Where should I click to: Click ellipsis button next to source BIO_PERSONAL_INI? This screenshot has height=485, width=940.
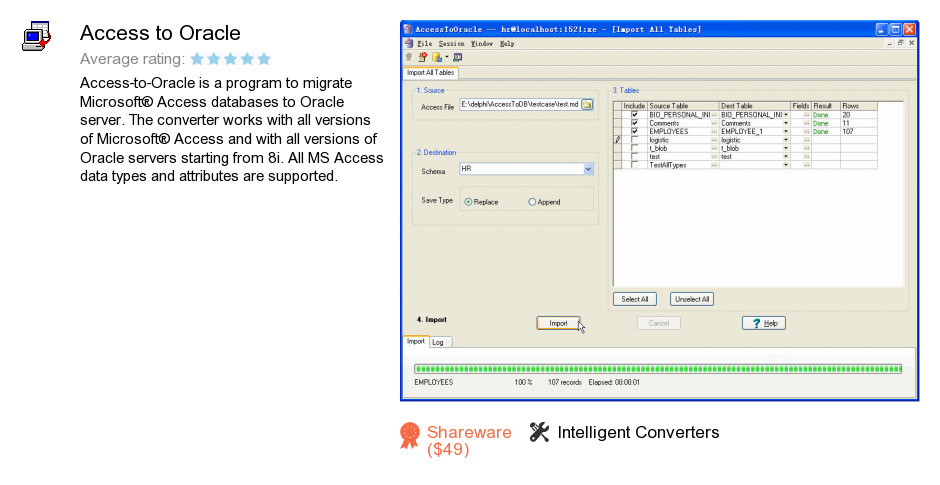(x=714, y=115)
